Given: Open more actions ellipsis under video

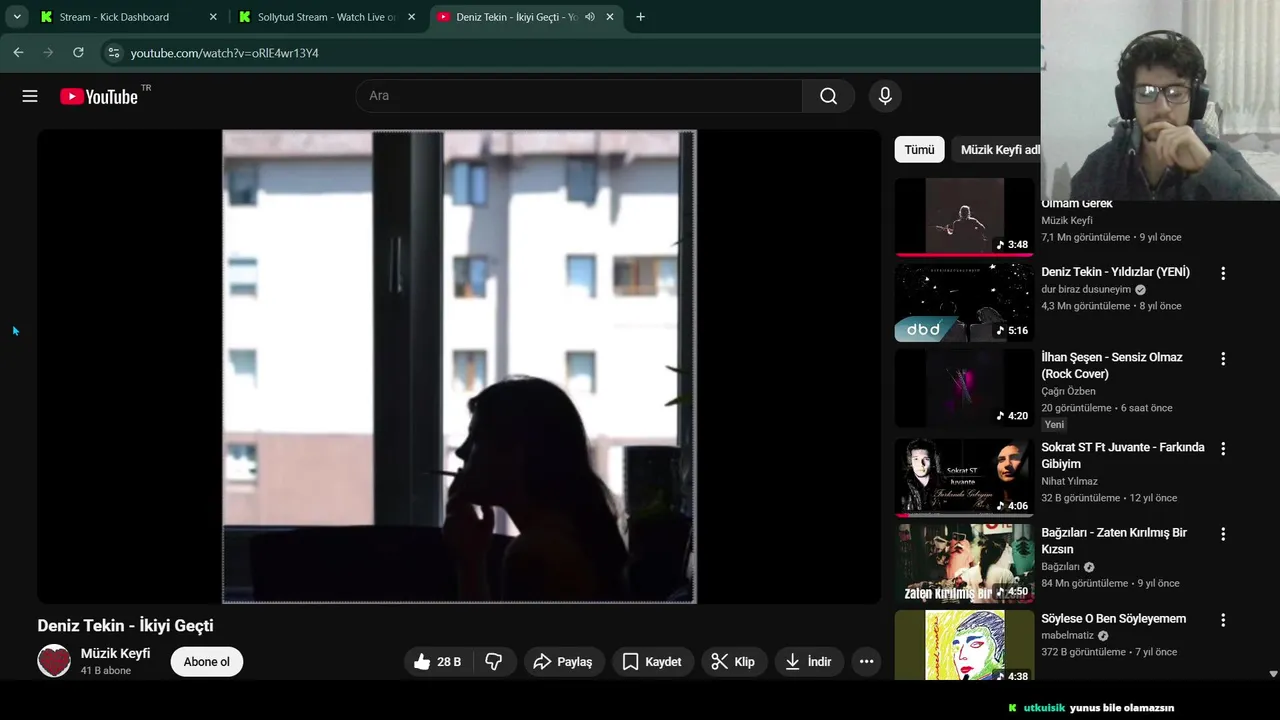Looking at the screenshot, I should coord(866,662).
